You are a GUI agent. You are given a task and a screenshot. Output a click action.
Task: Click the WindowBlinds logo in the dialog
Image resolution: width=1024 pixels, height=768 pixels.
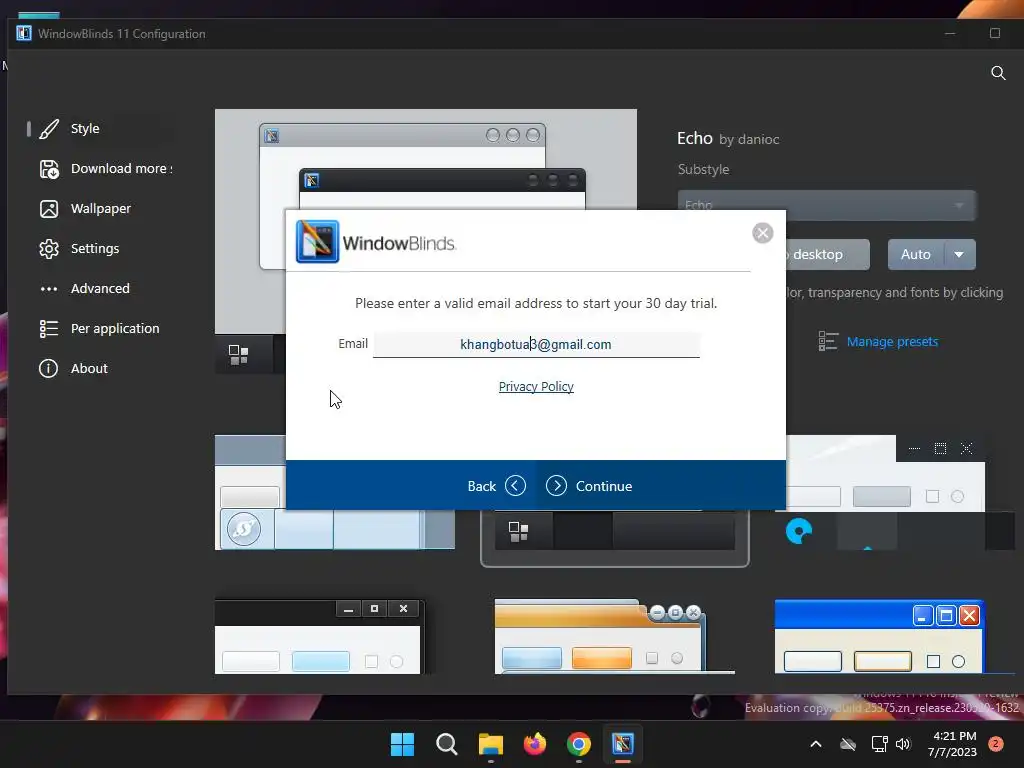point(317,242)
